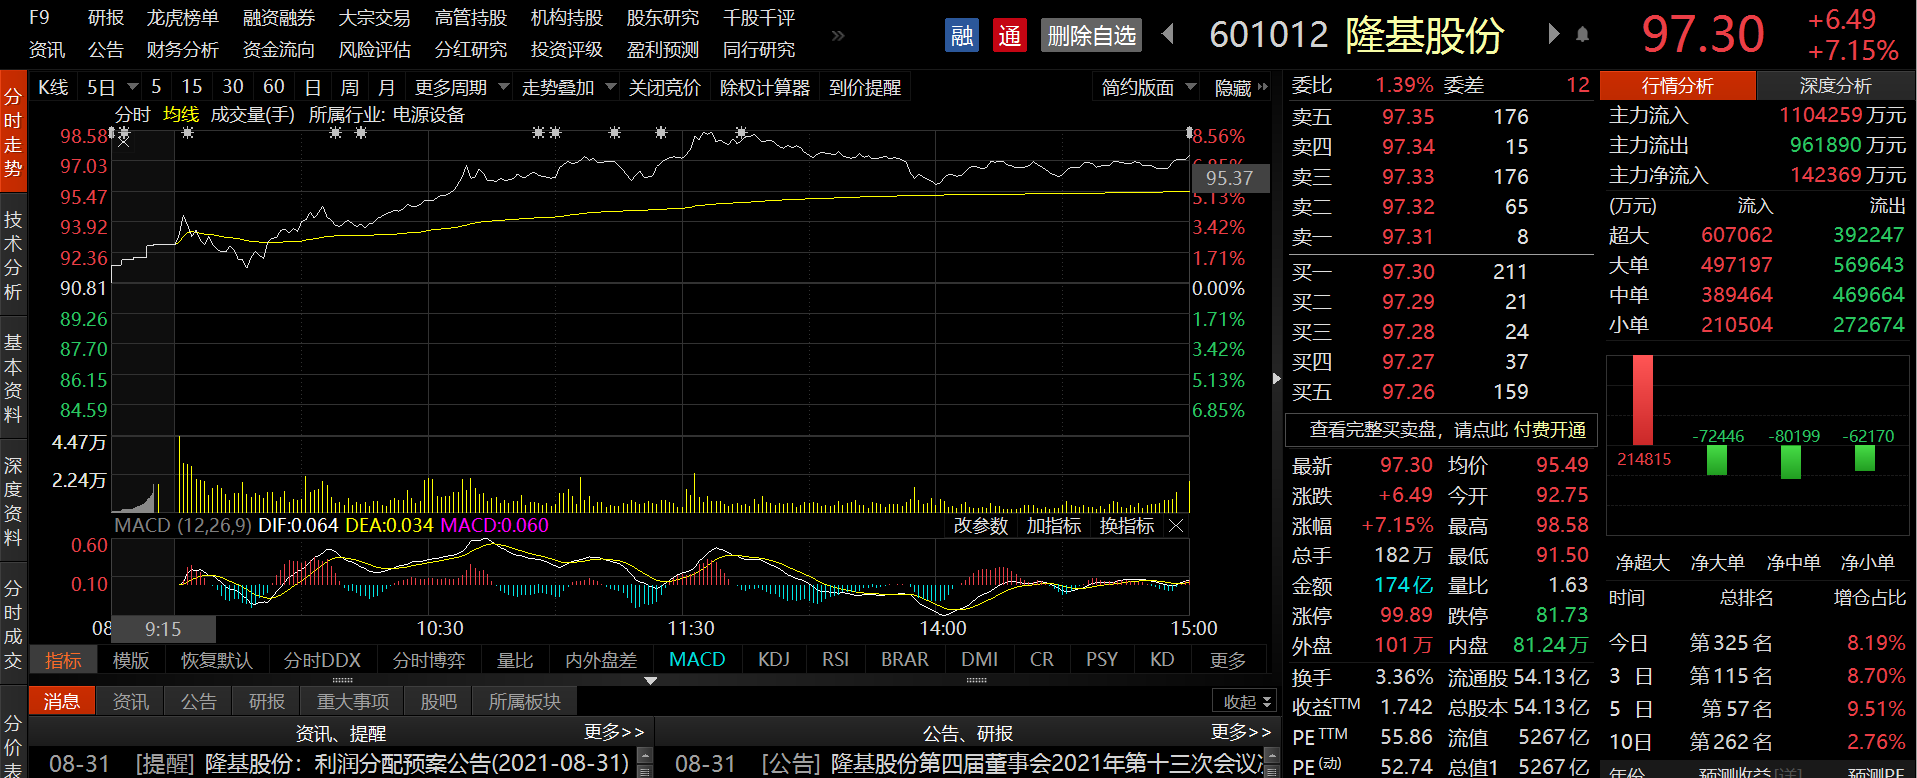
Task: Open 龙虎榜单 in top menu
Action: pyautogui.click(x=182, y=18)
